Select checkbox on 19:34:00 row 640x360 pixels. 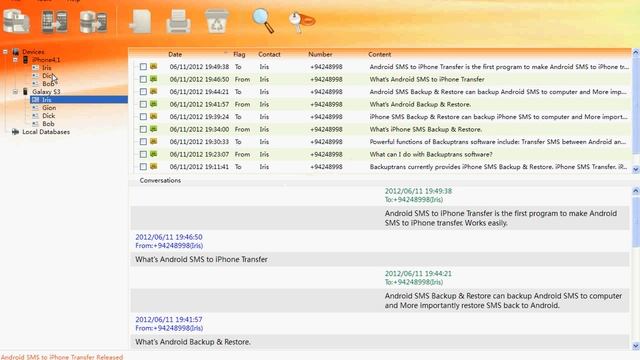pos(143,129)
